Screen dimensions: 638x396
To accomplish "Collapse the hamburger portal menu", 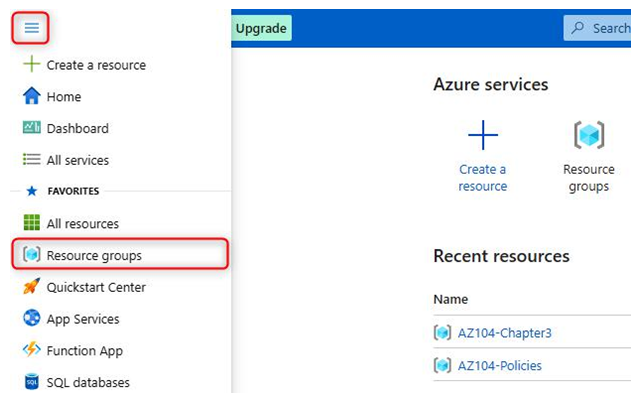I will [x=31, y=28].
